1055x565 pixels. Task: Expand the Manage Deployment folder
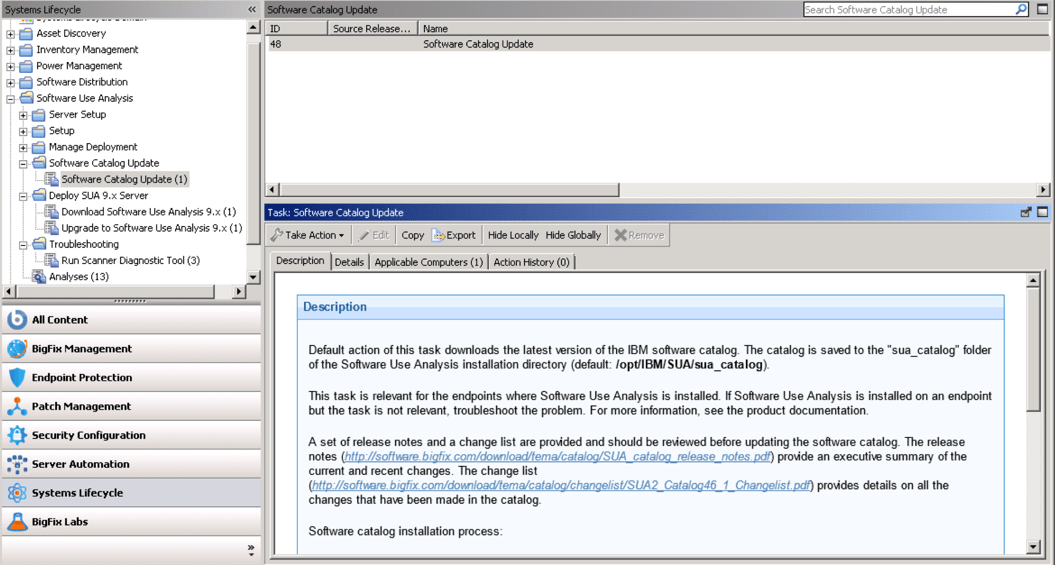tap(24, 147)
